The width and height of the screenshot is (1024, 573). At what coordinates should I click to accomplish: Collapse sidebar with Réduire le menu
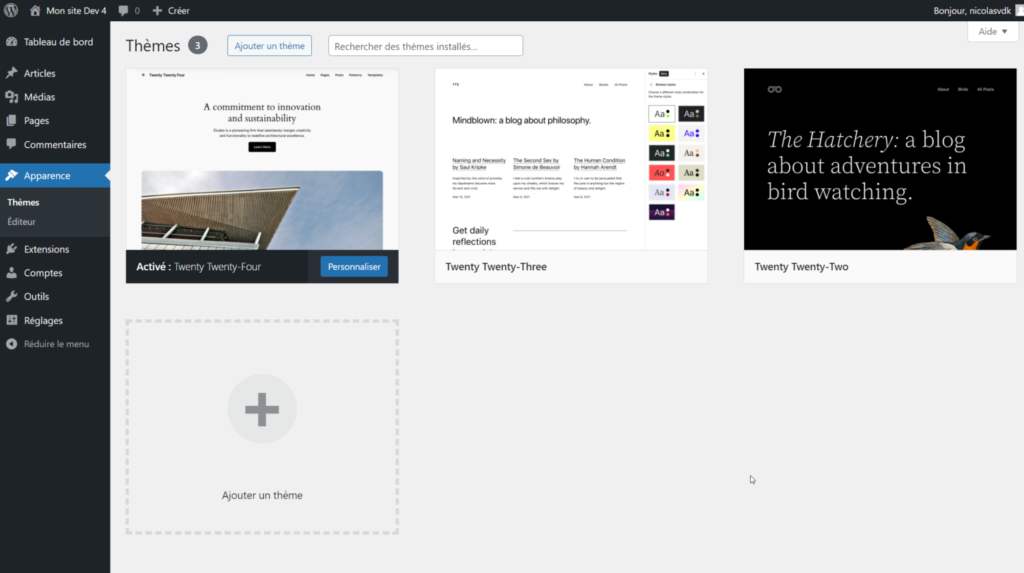(x=56, y=344)
